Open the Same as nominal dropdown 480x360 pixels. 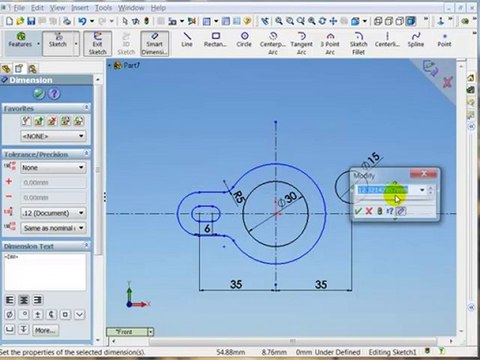pos(53,228)
